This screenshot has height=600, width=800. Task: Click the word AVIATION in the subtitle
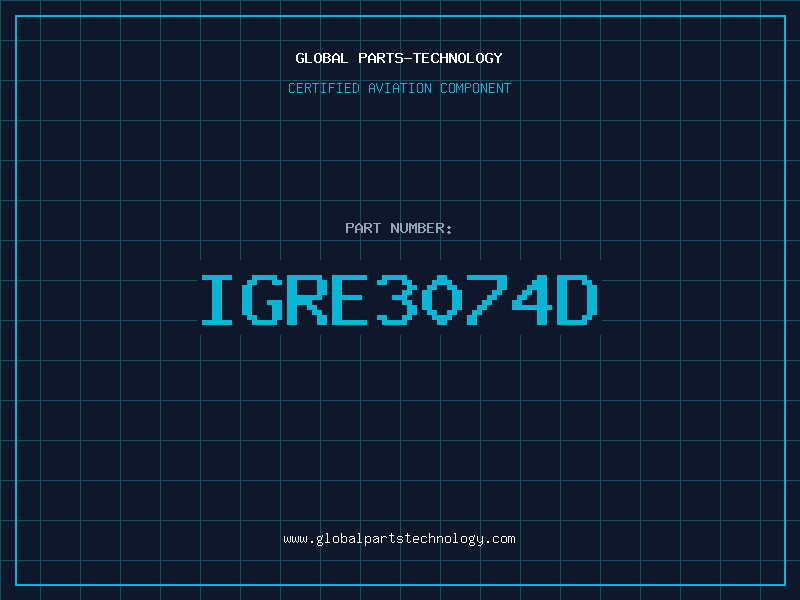pos(397,88)
